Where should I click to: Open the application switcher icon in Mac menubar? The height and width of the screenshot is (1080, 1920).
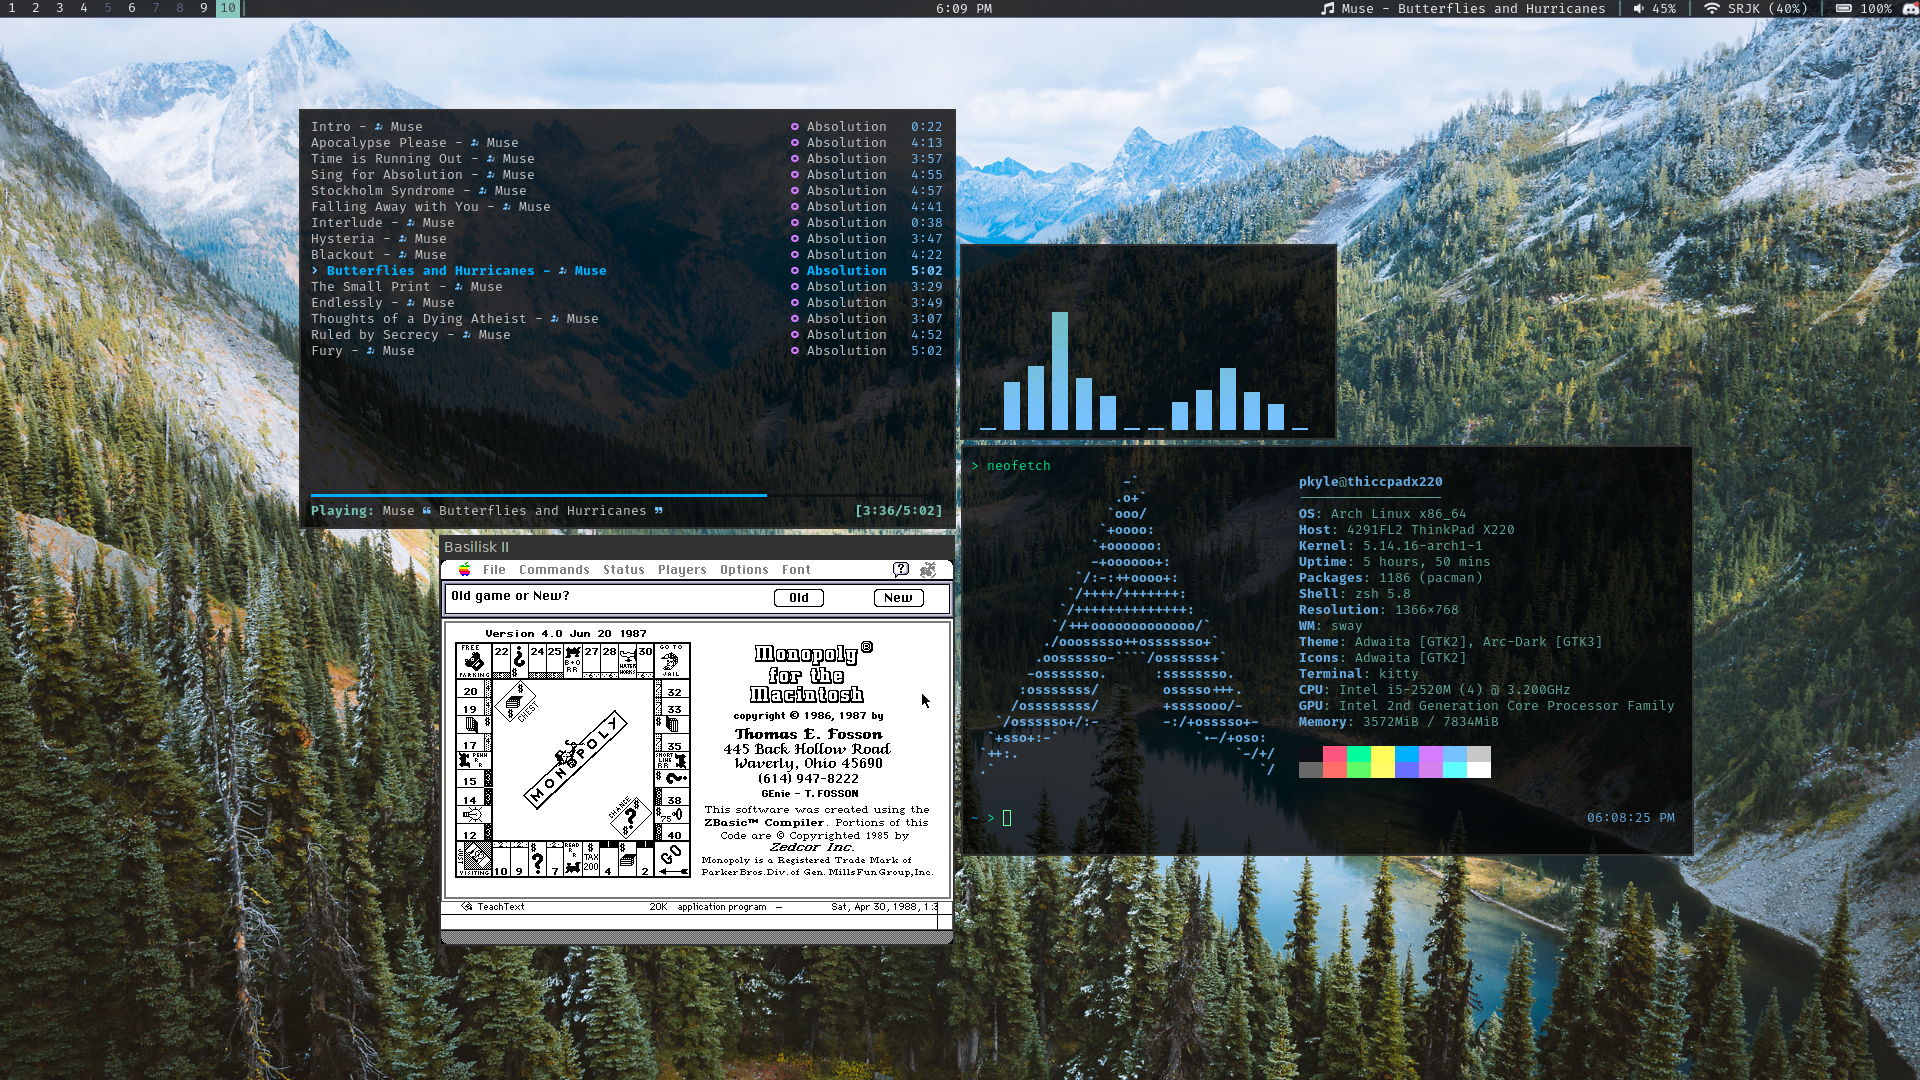pyautogui.click(x=928, y=570)
